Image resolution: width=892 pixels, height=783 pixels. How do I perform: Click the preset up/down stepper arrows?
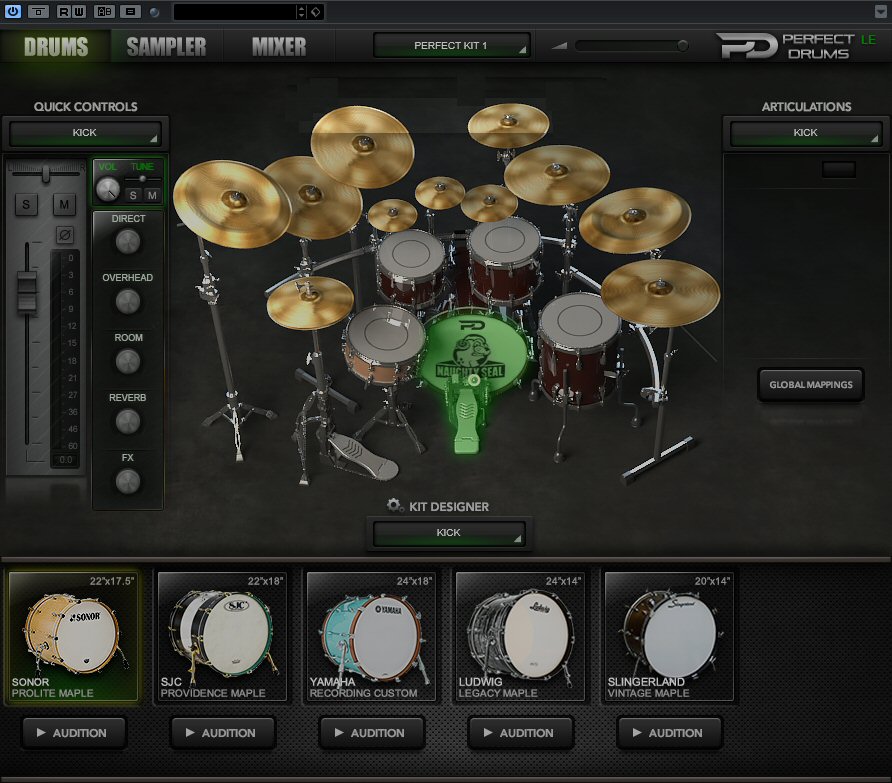click(302, 11)
